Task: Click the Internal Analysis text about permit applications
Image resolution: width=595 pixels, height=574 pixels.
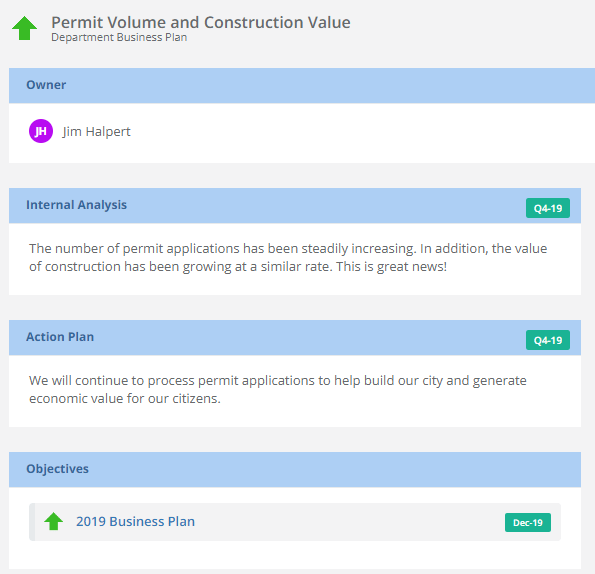Action: [x=288, y=258]
